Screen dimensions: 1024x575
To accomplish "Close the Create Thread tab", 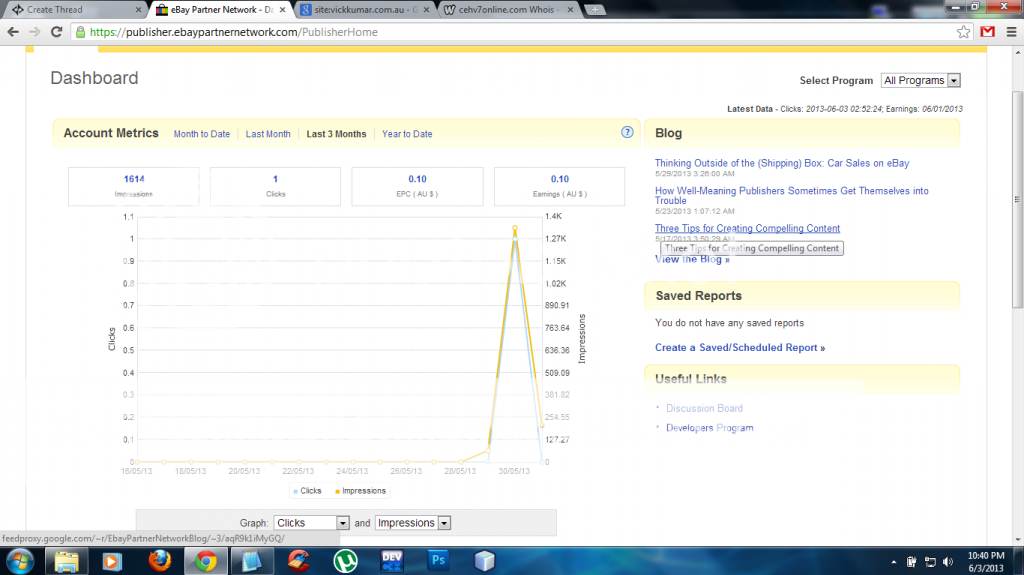I will [x=138, y=10].
